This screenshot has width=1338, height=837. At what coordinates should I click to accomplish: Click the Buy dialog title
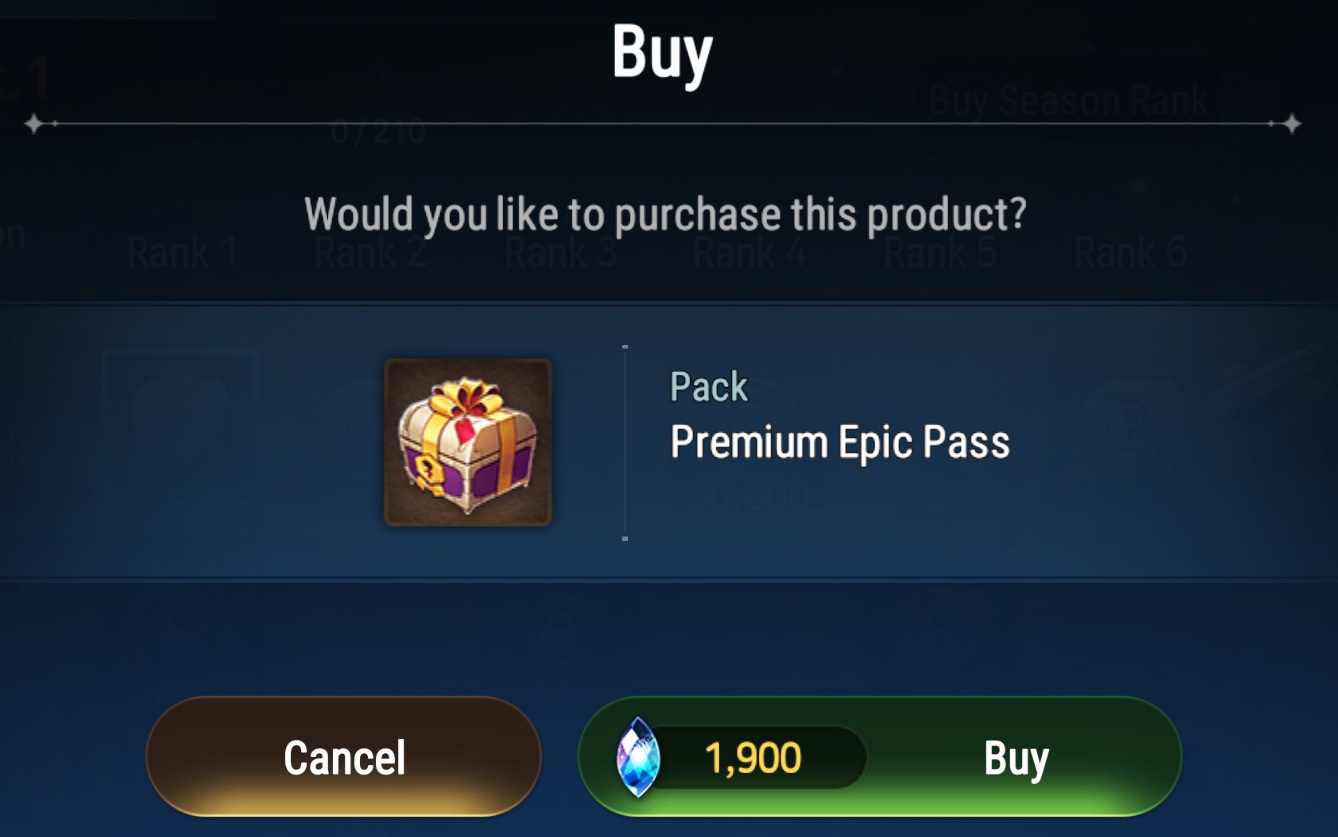[x=662, y=53]
